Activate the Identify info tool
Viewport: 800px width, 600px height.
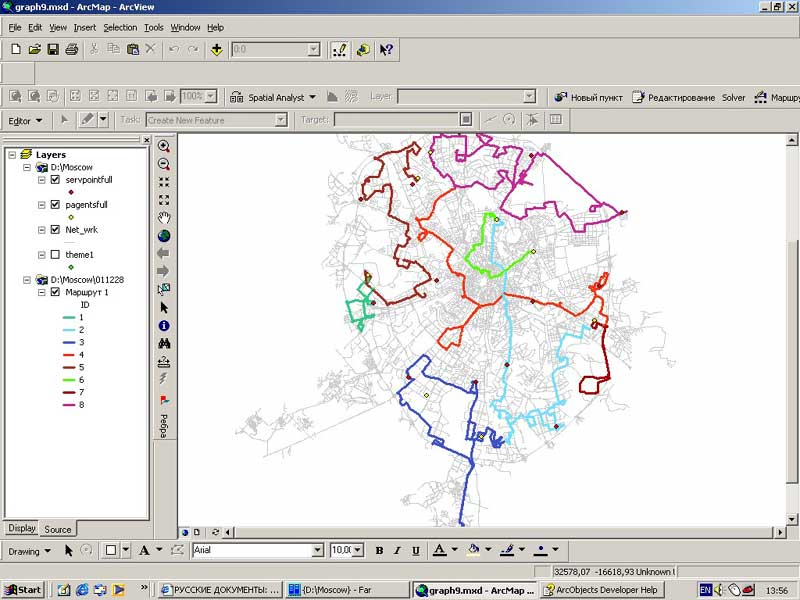point(164,326)
